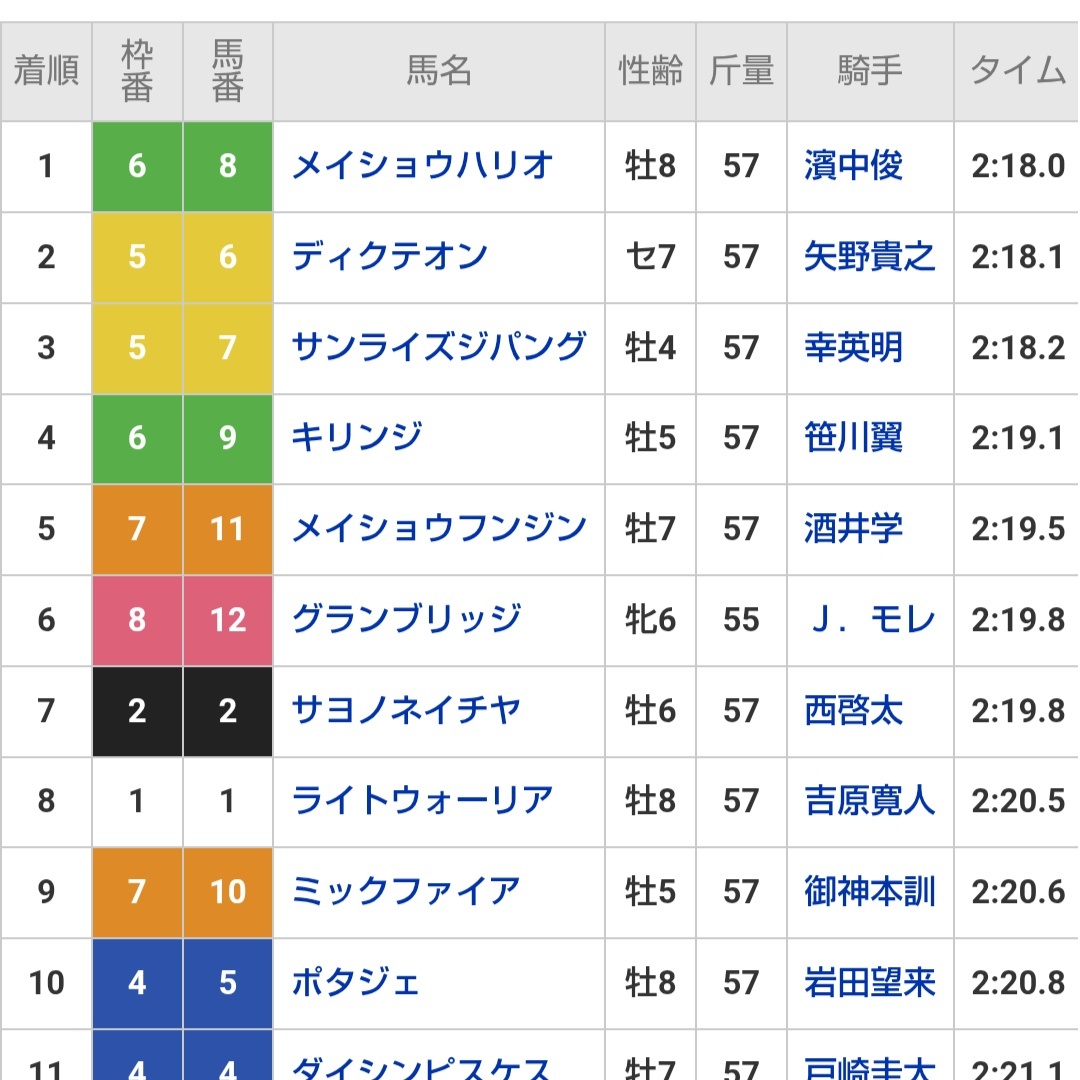
Task: Open horse ミックファイア link
Action: tap(406, 891)
